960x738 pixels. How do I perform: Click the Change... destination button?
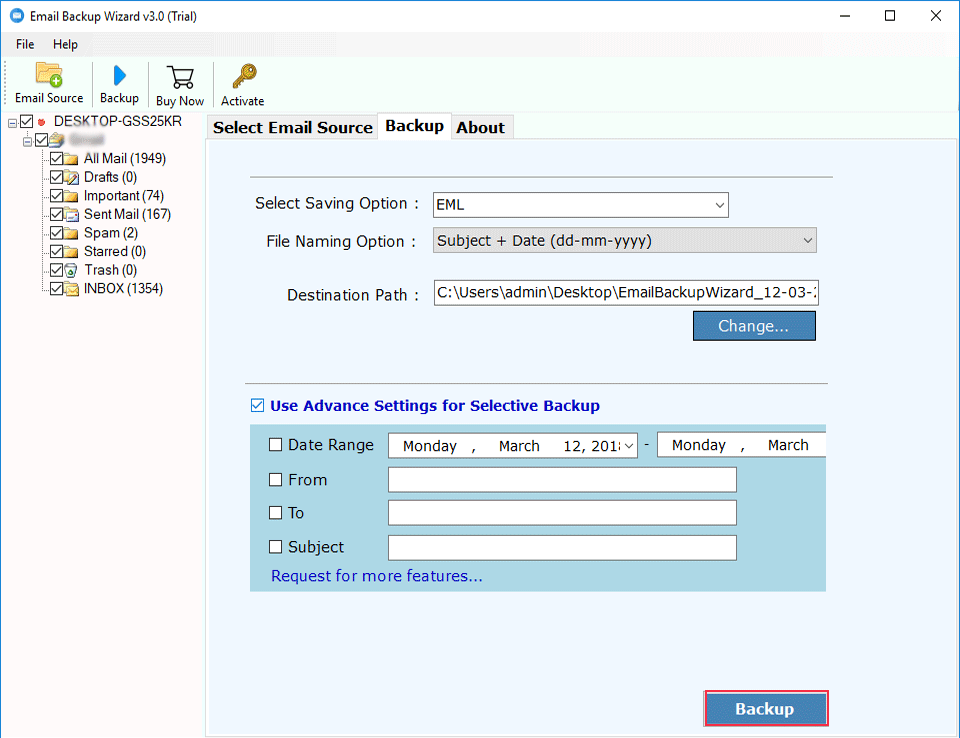[754, 326]
